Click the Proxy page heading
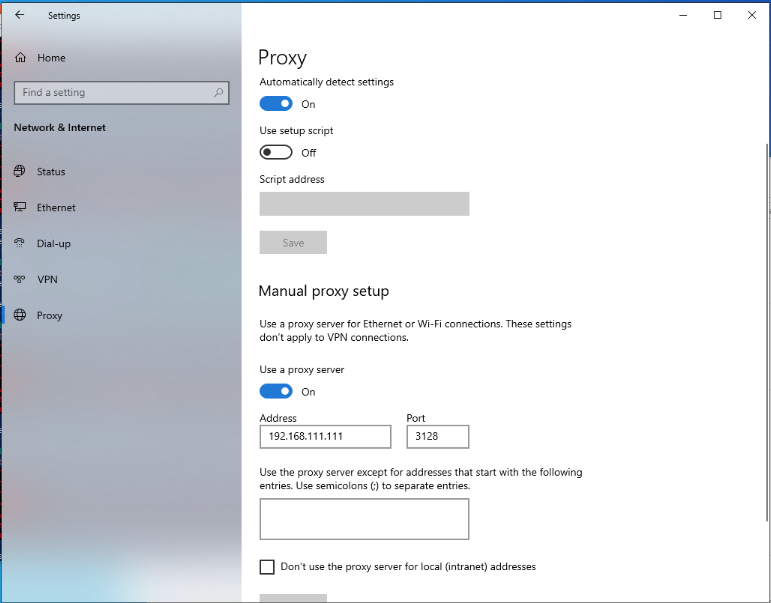This screenshot has height=603, width=771. (x=282, y=58)
